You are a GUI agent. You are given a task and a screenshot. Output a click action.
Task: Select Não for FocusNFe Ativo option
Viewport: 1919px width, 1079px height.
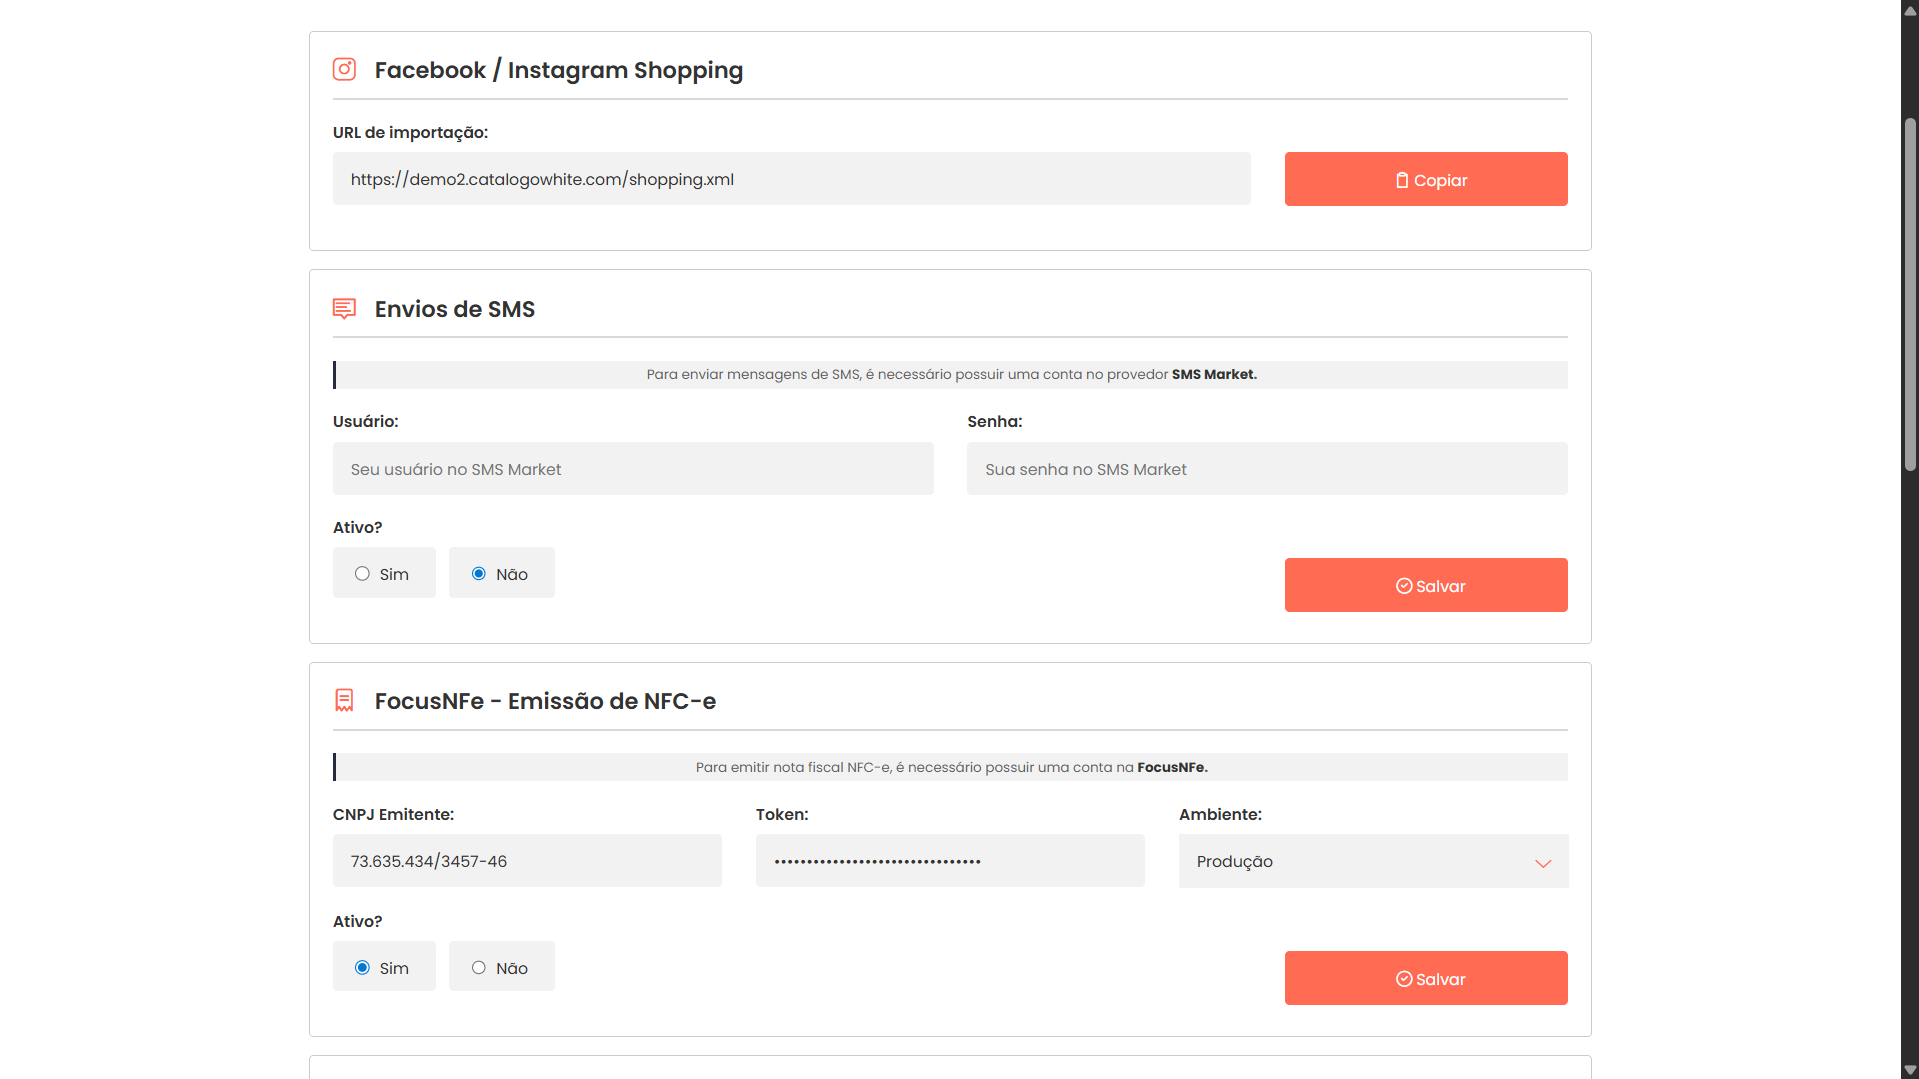pos(478,967)
